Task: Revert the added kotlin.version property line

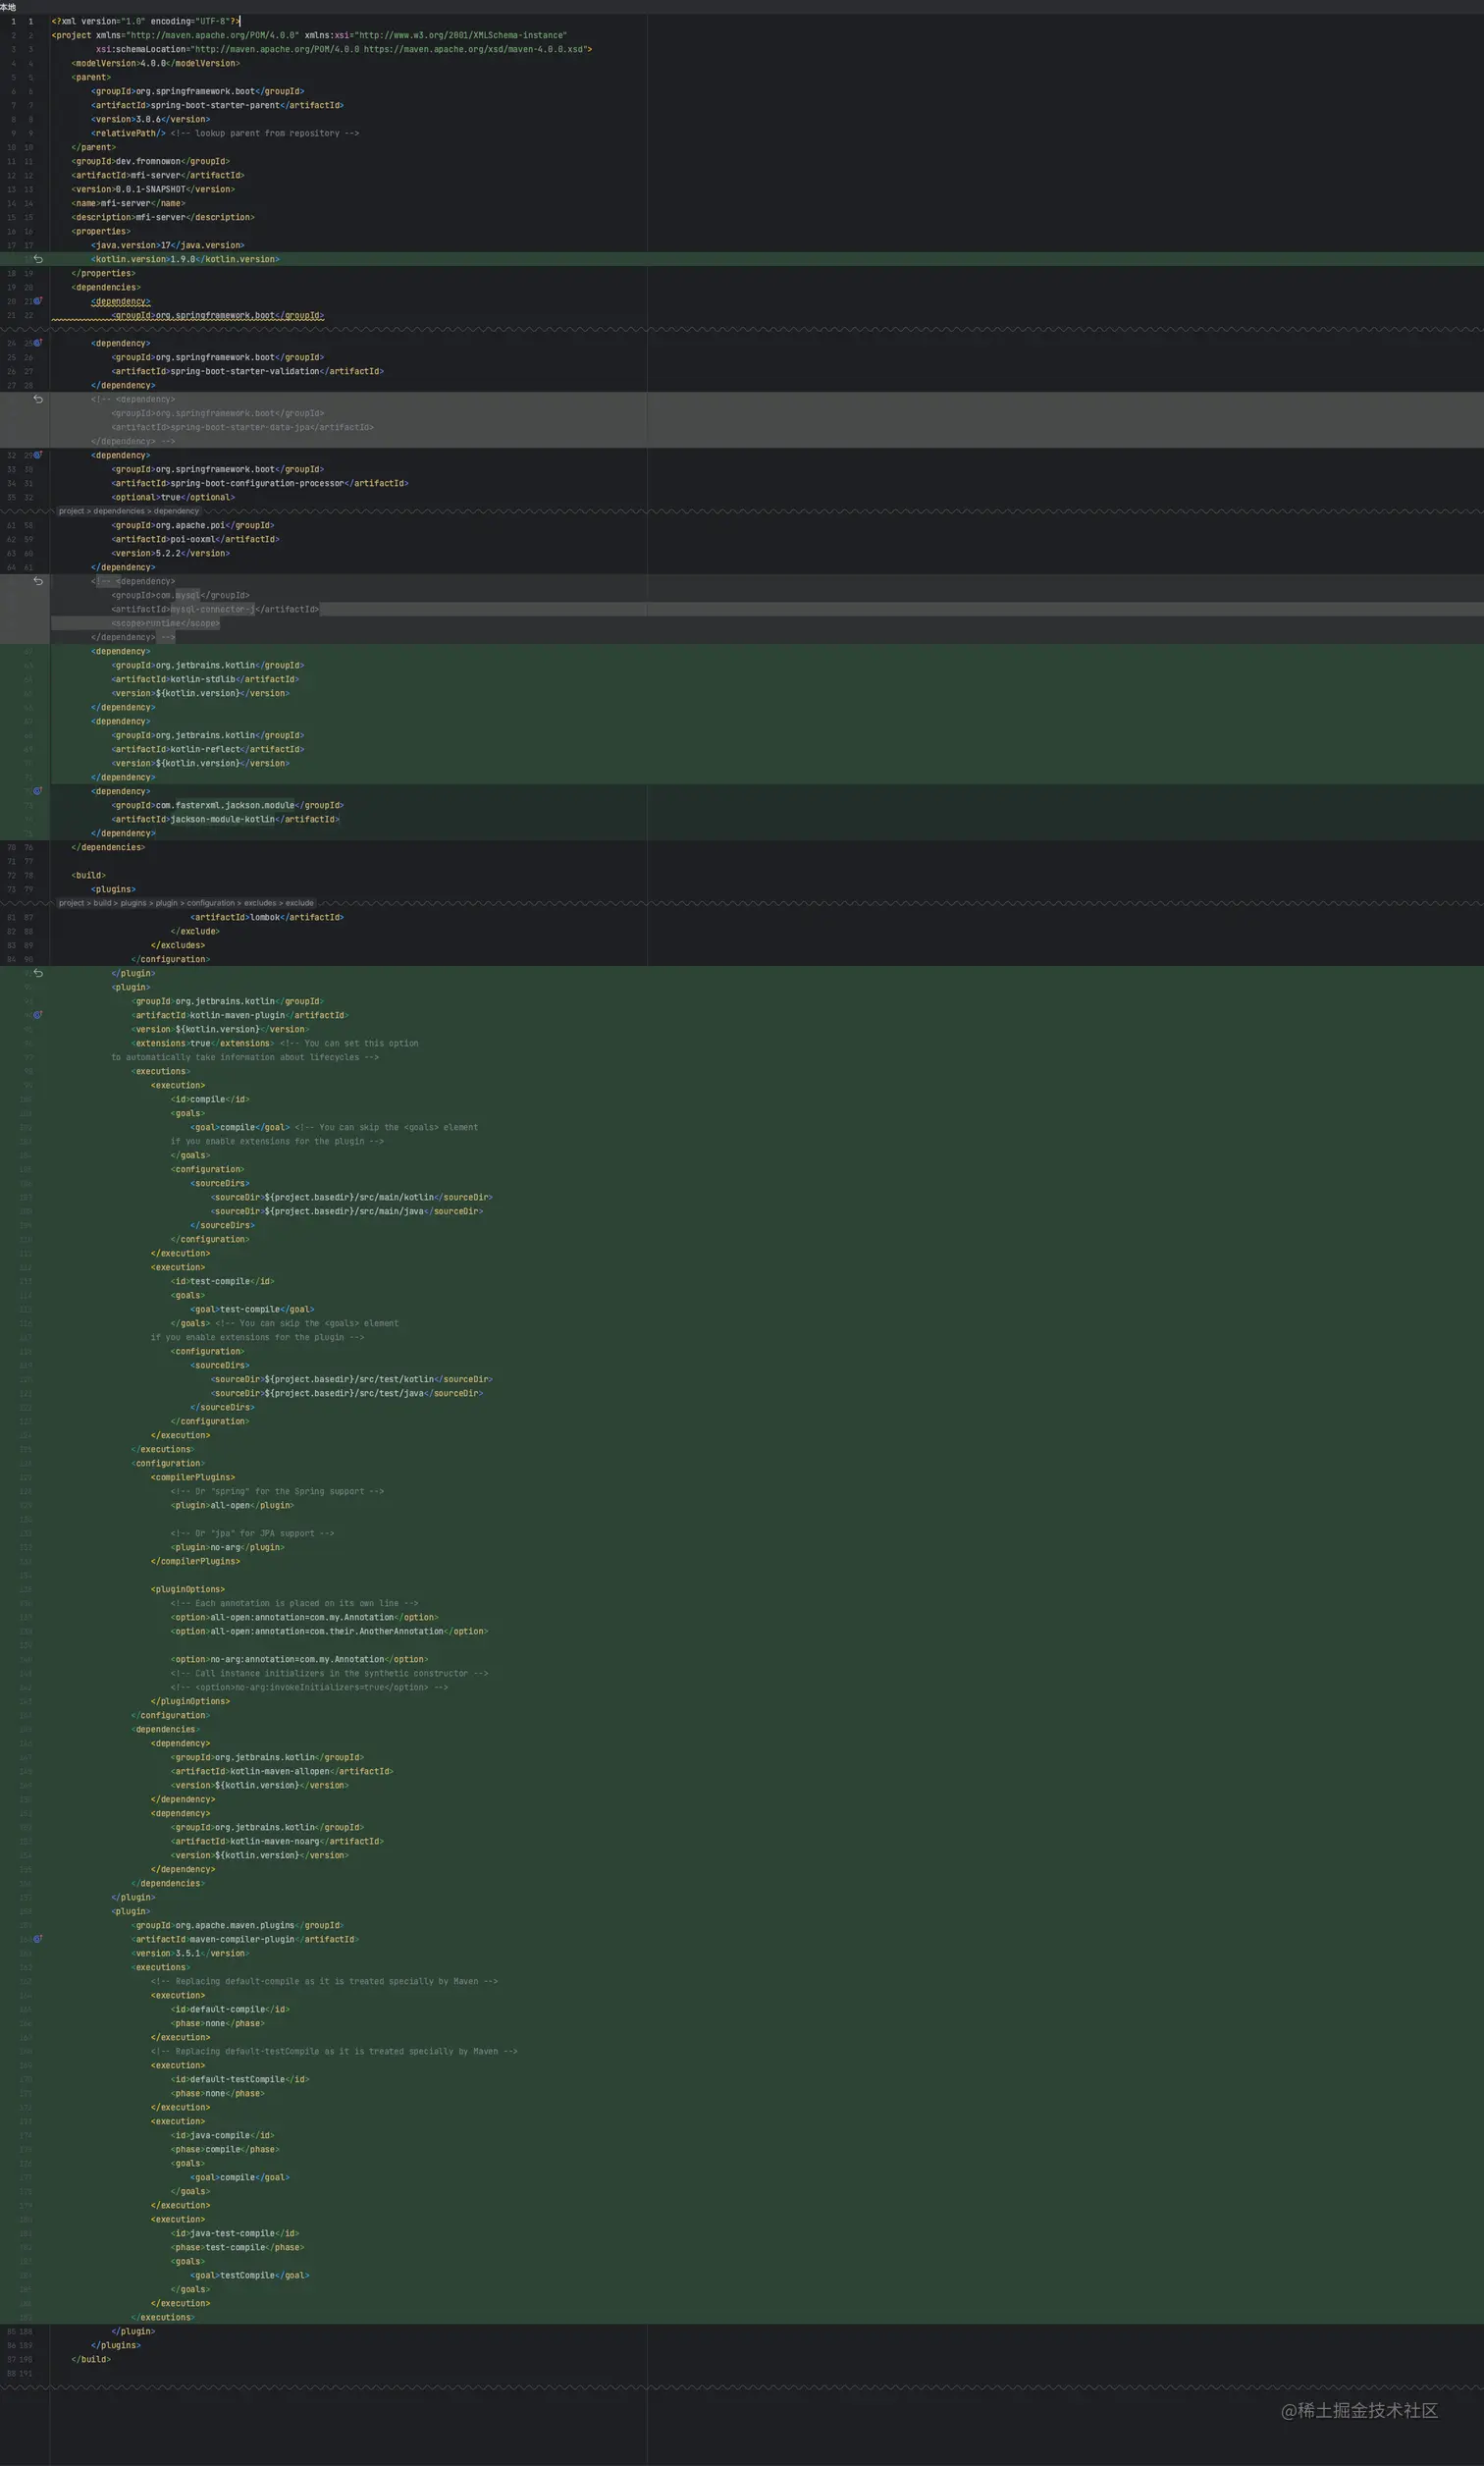Action: click(x=38, y=259)
